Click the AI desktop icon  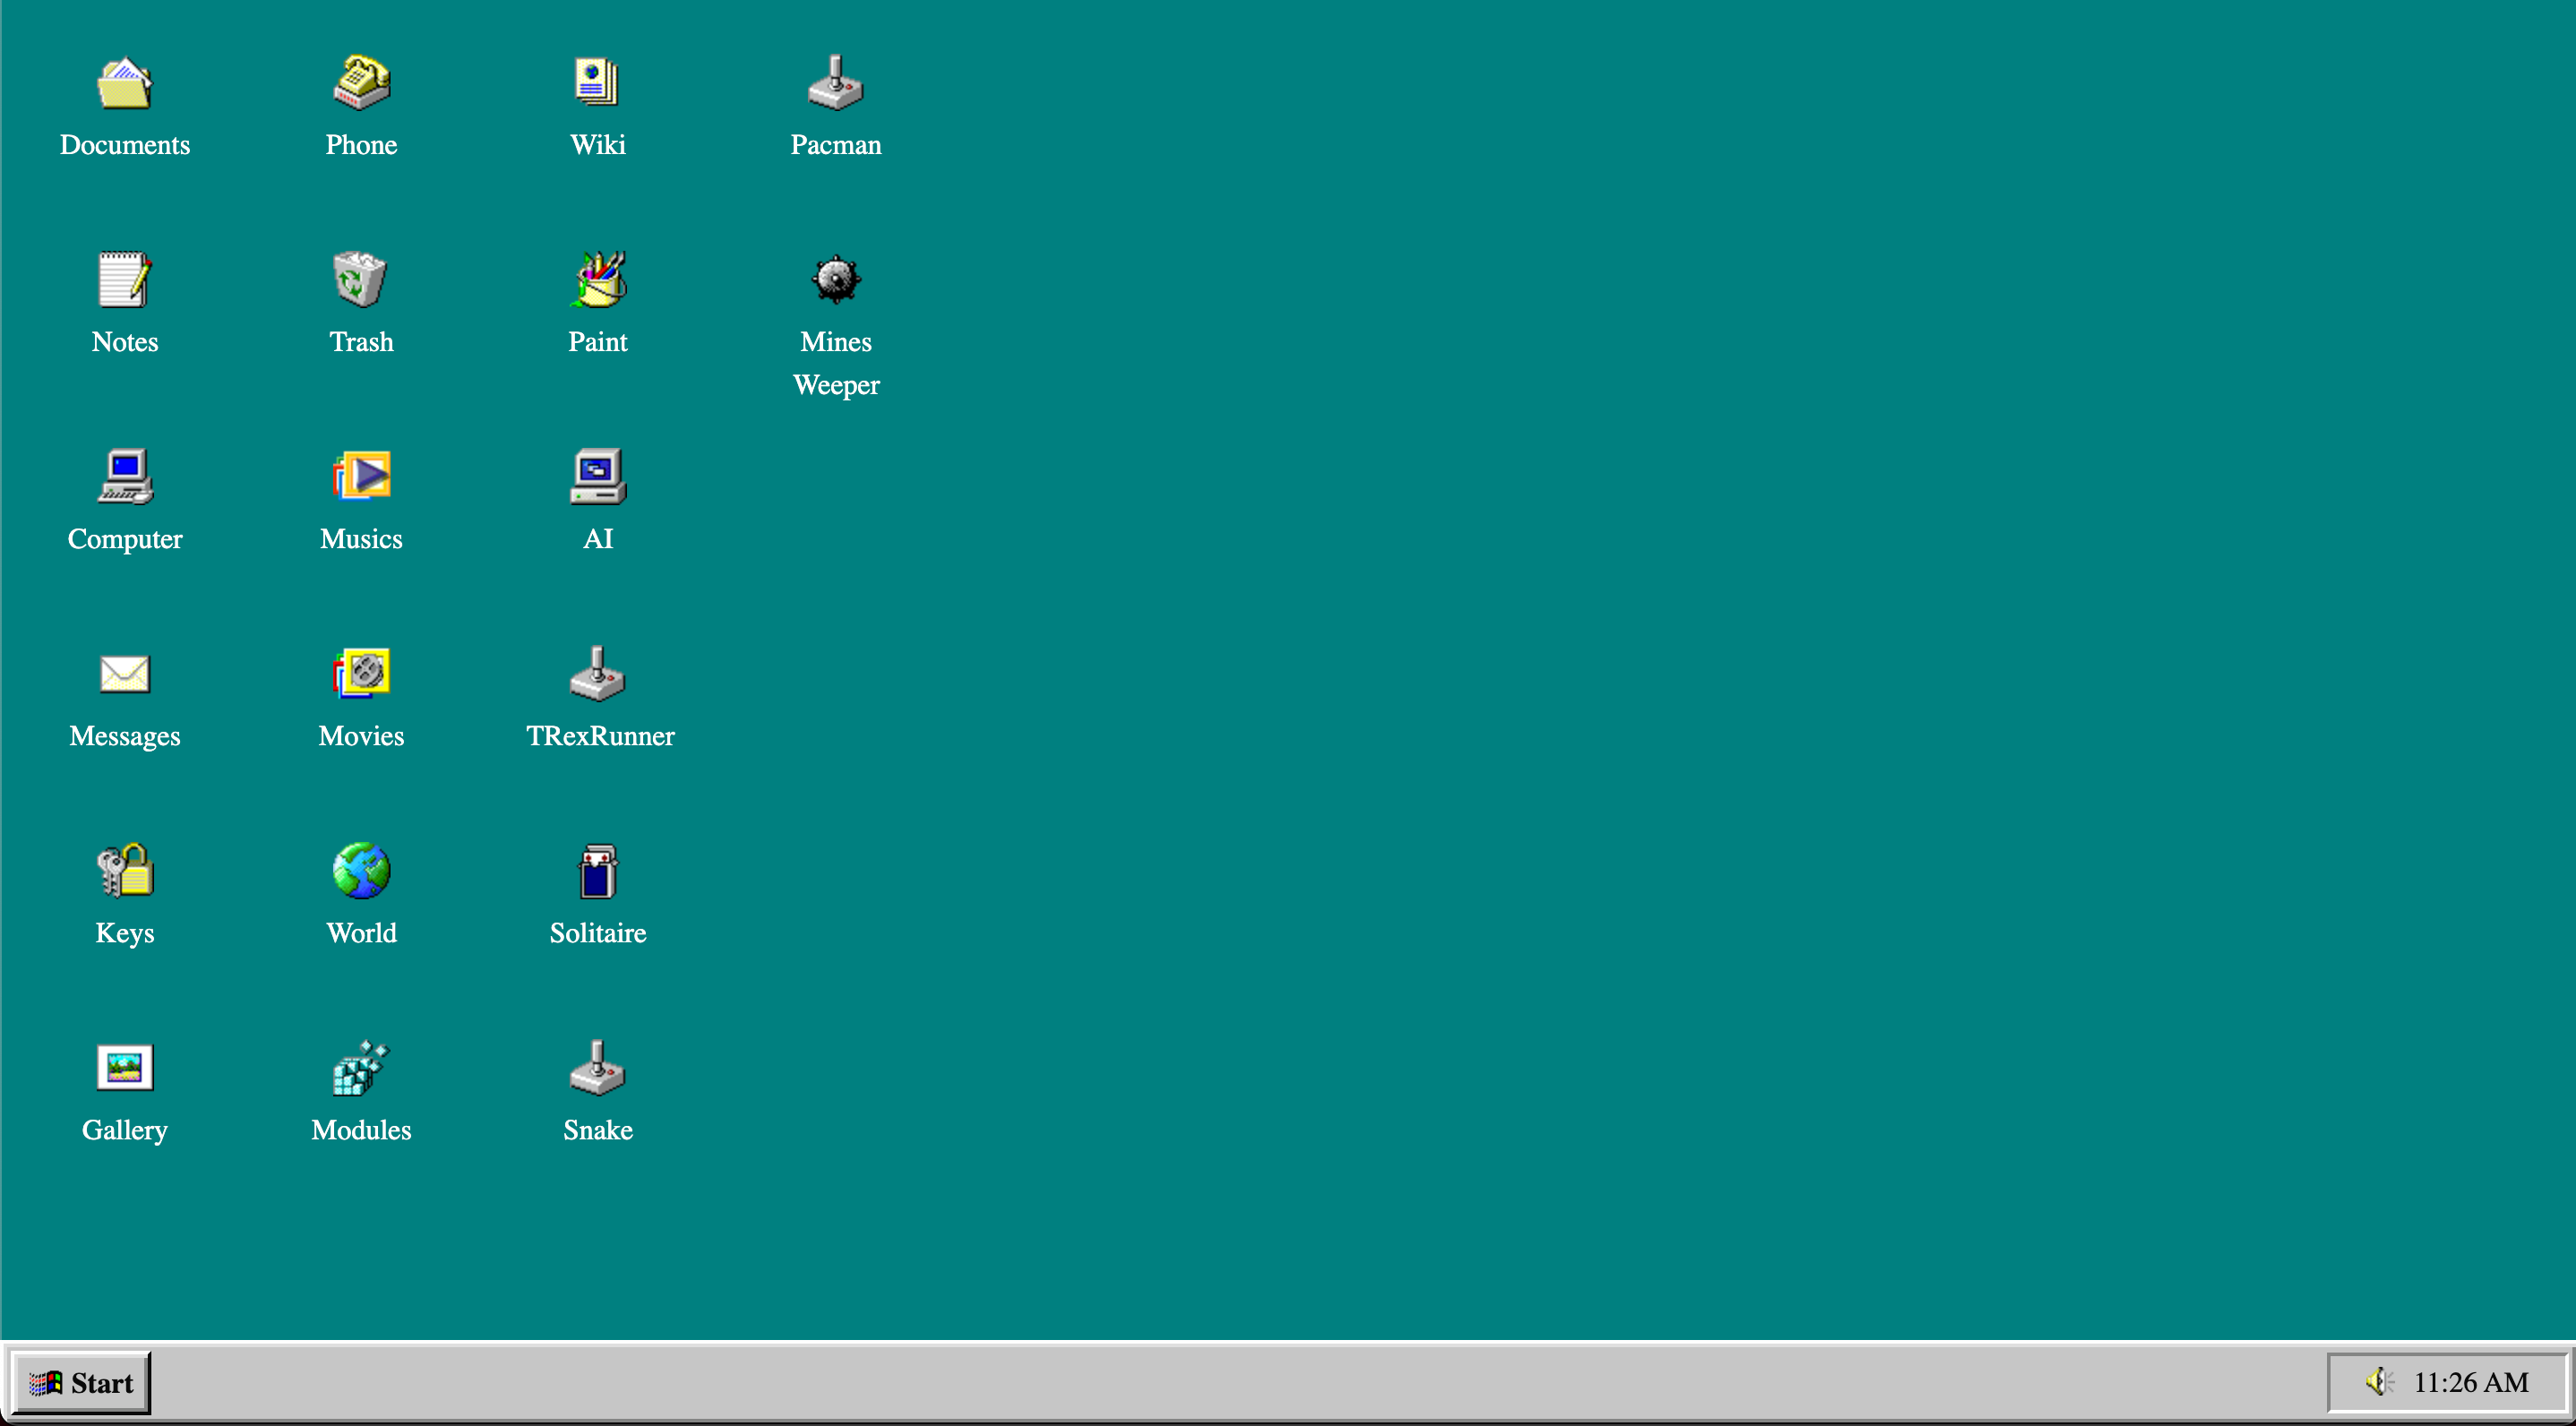(x=597, y=477)
